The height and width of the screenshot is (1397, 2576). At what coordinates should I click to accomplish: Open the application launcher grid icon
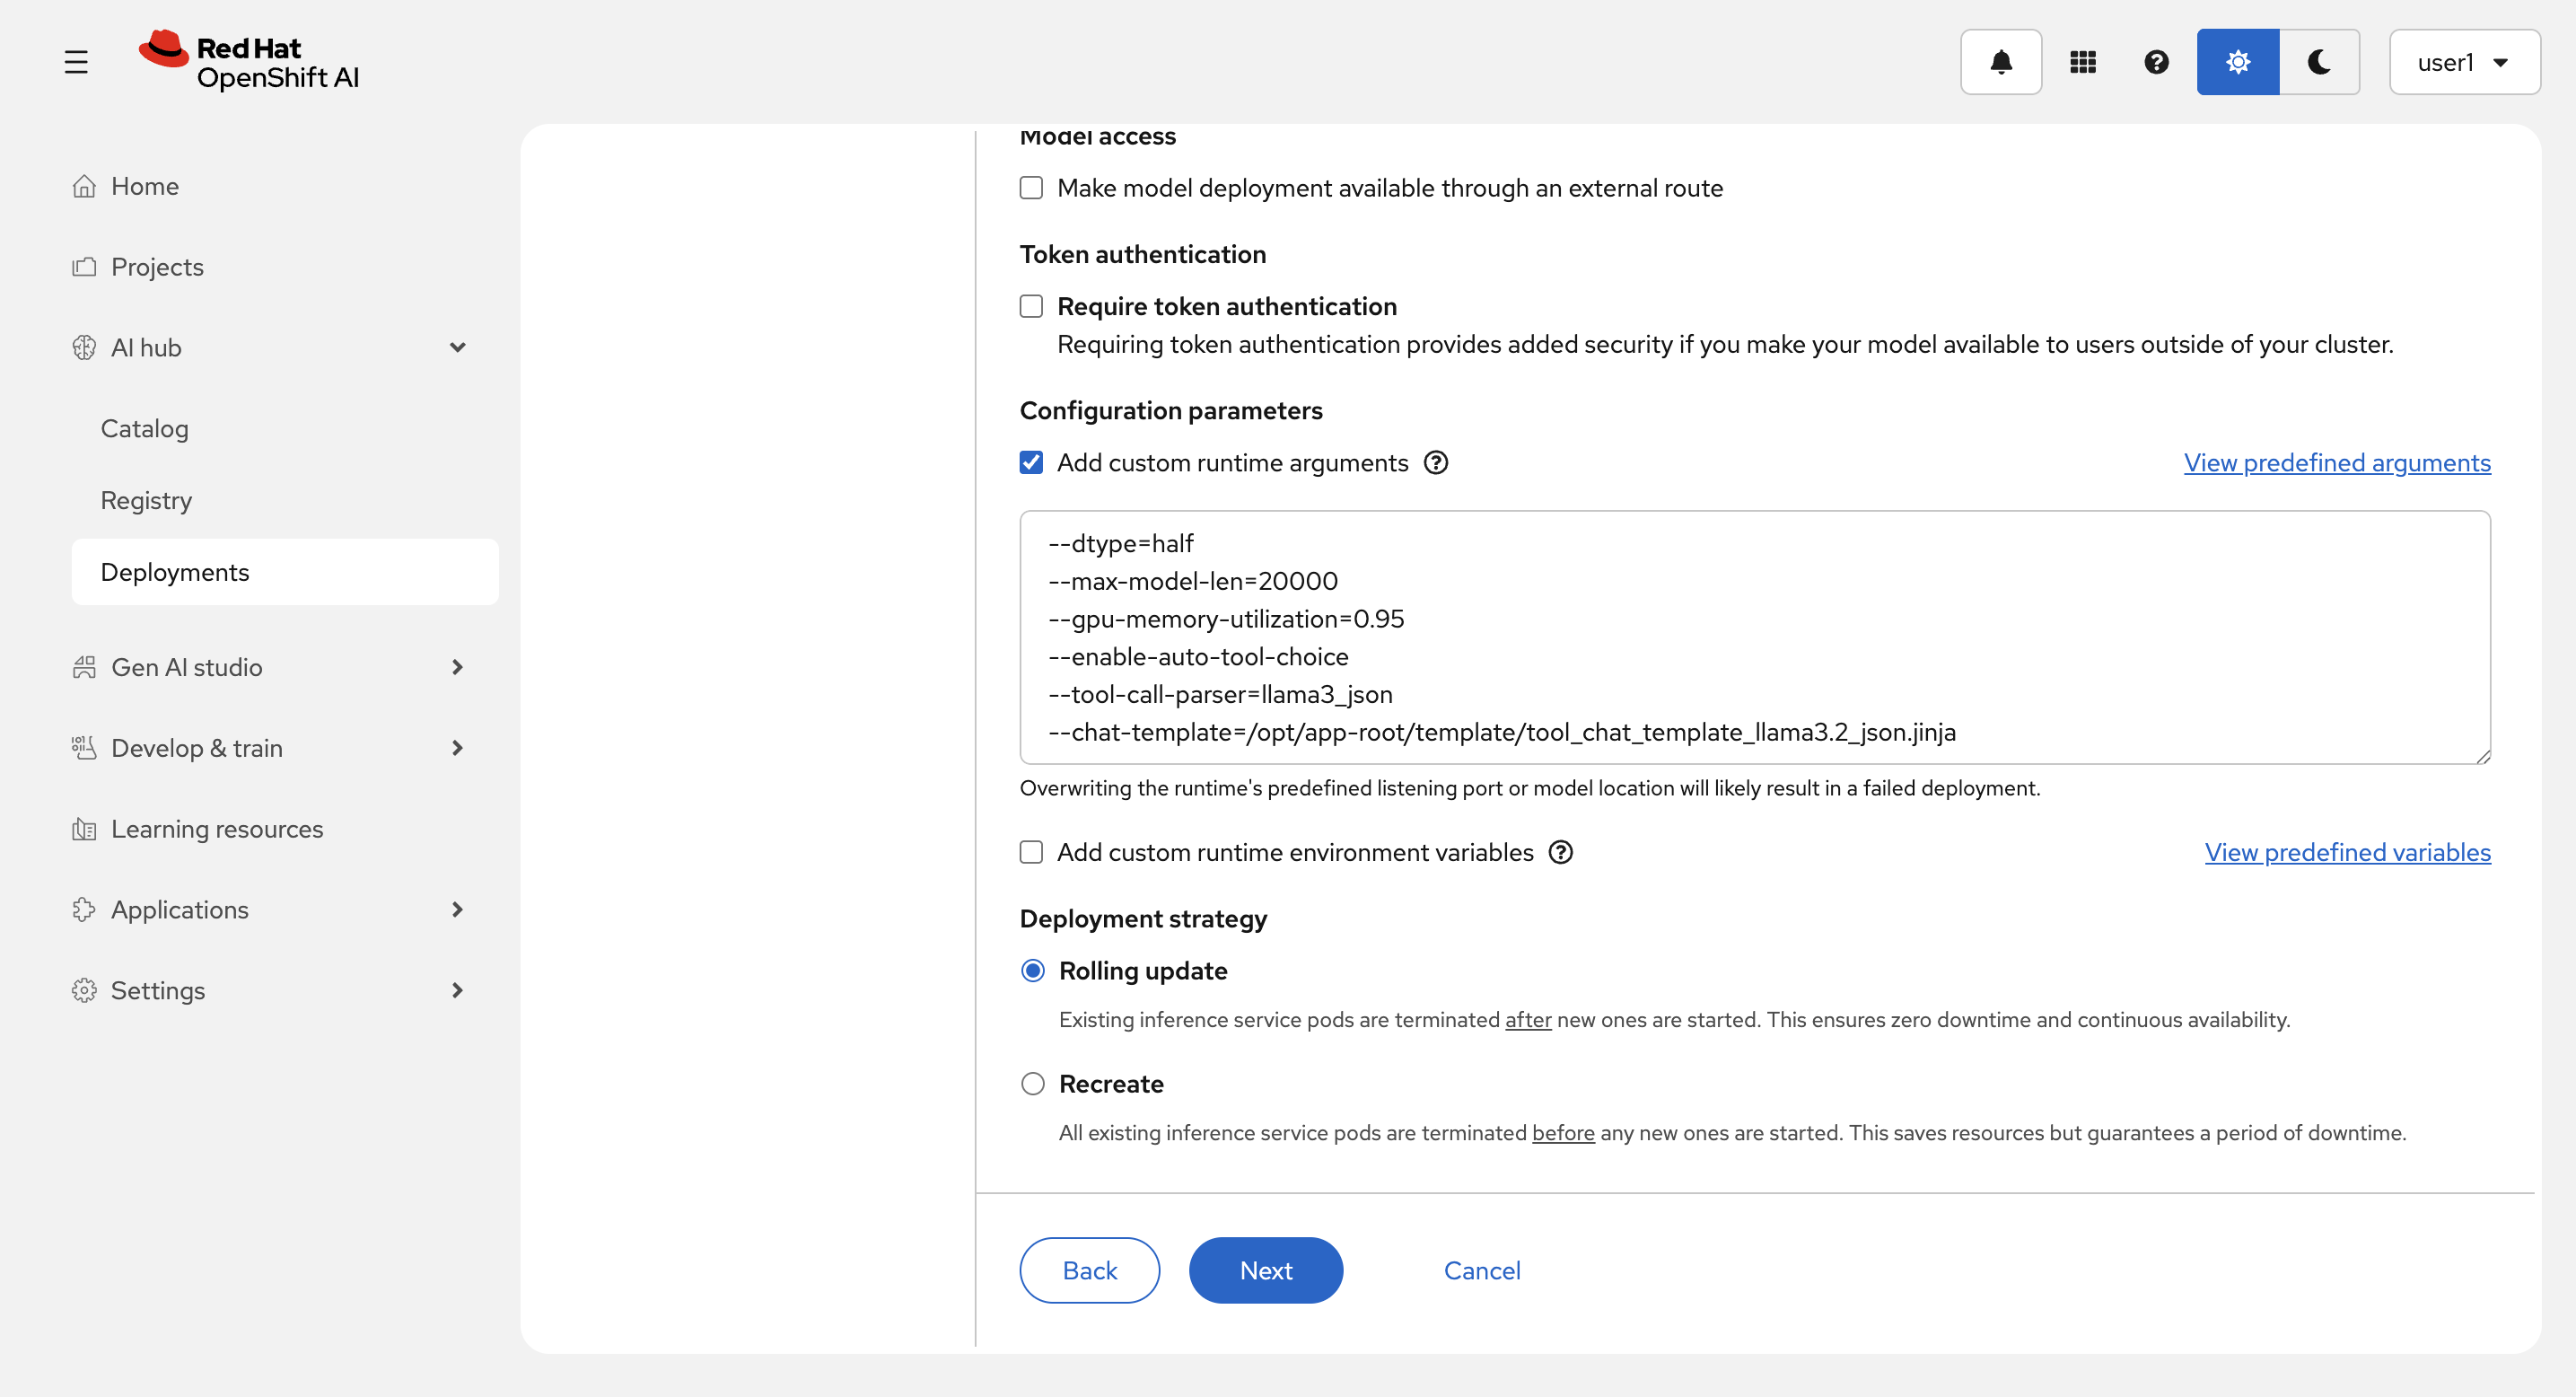pos(2082,62)
